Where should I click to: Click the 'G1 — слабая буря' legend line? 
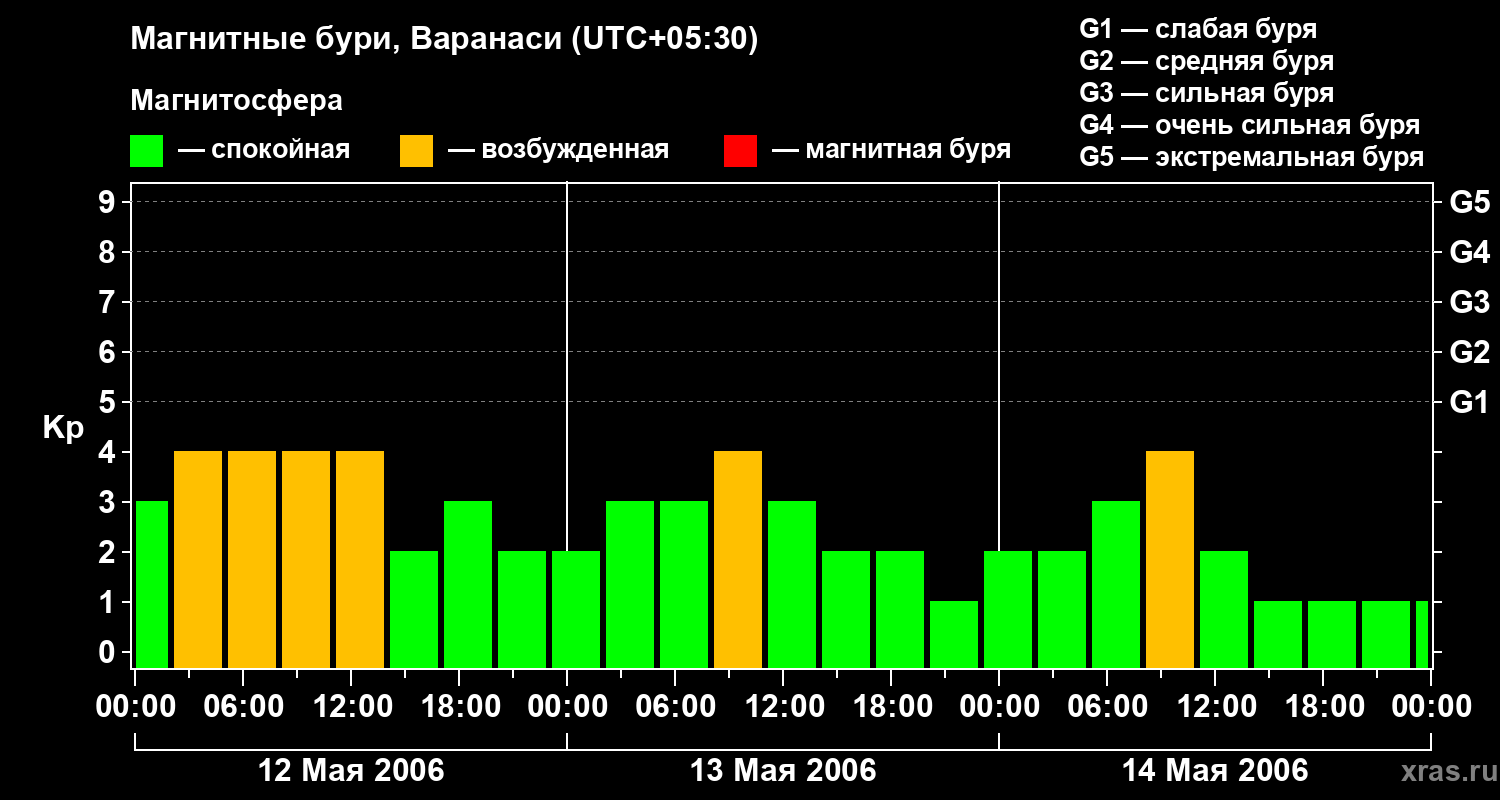(1198, 29)
